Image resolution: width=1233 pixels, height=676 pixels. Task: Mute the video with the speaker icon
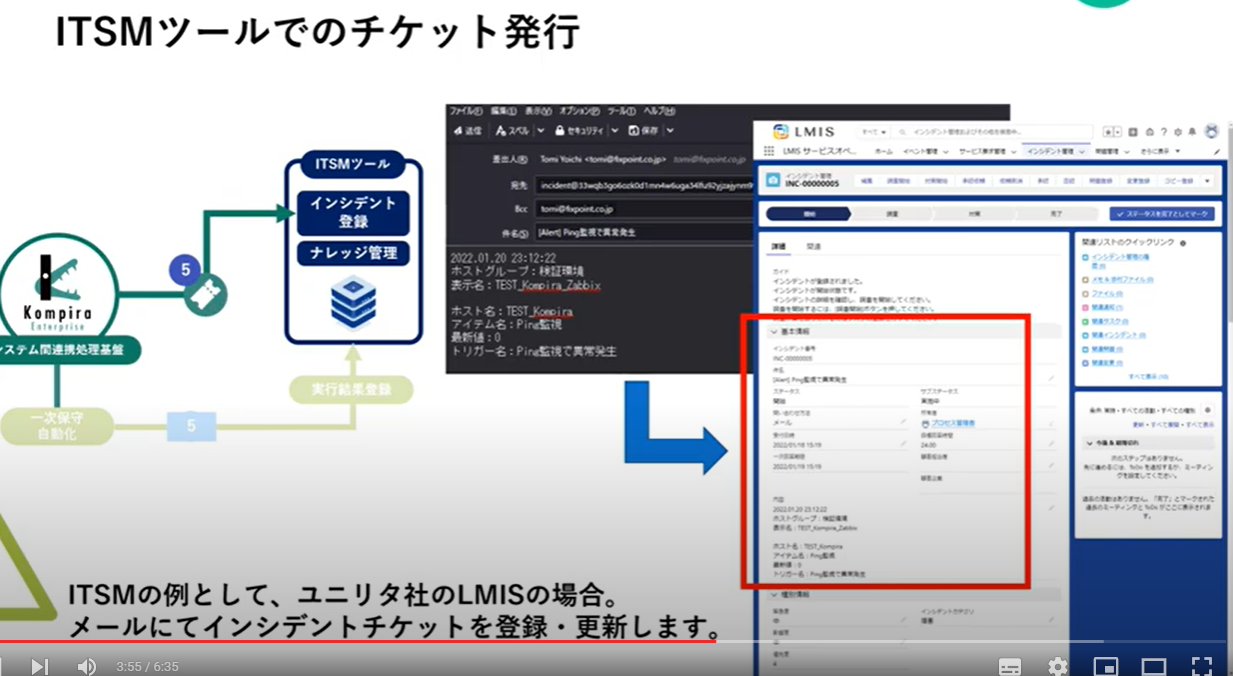pyautogui.click(x=87, y=666)
